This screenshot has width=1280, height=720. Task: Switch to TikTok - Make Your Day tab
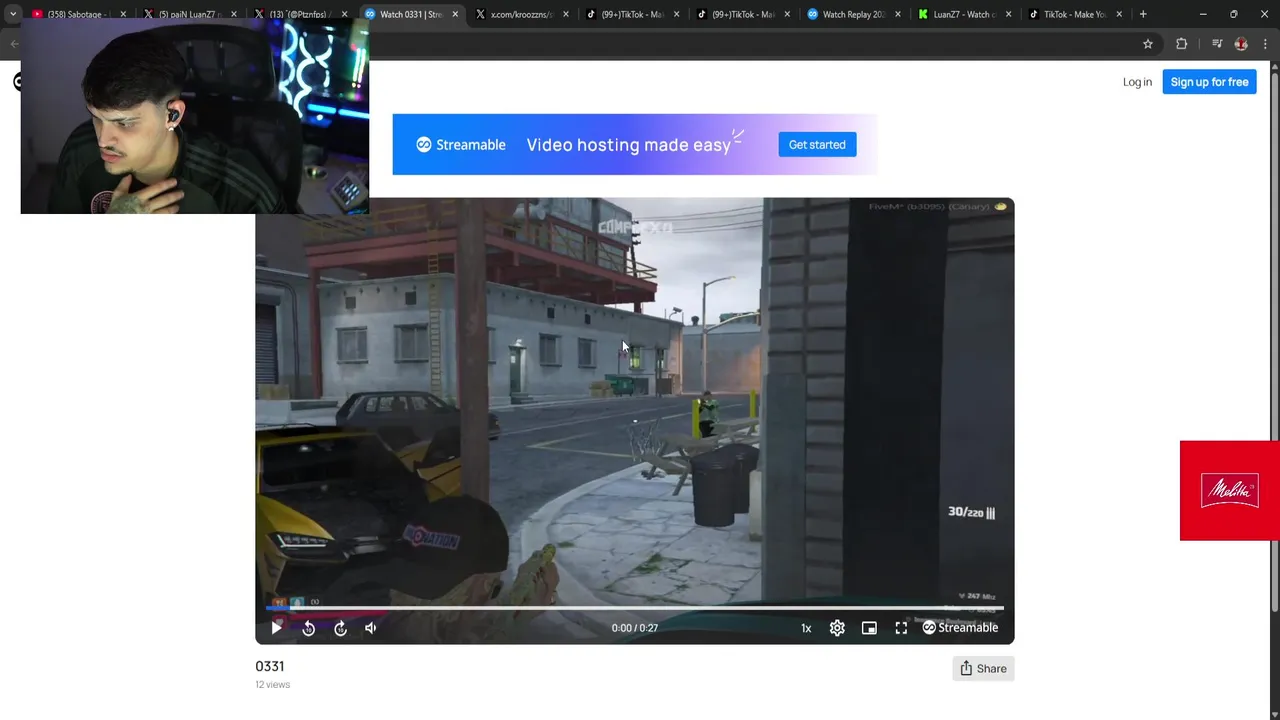tap(1074, 14)
